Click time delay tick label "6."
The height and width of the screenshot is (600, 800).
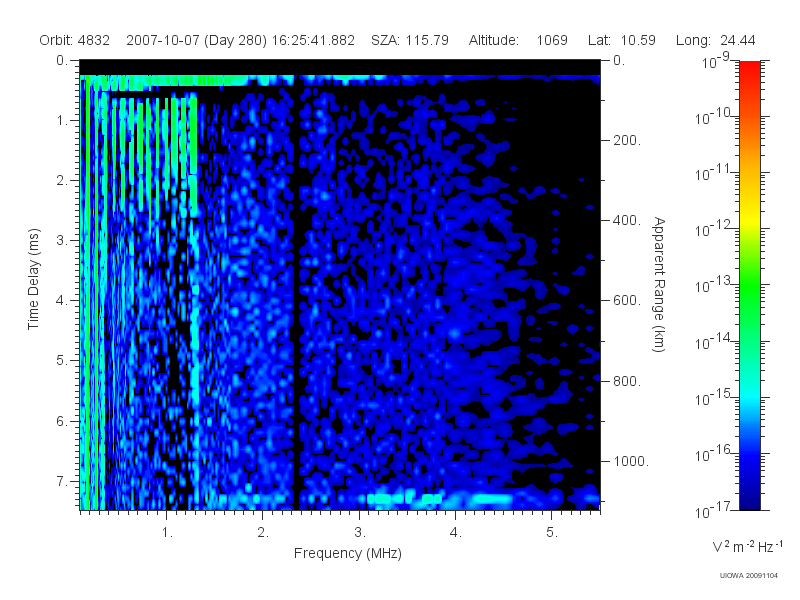62,421
